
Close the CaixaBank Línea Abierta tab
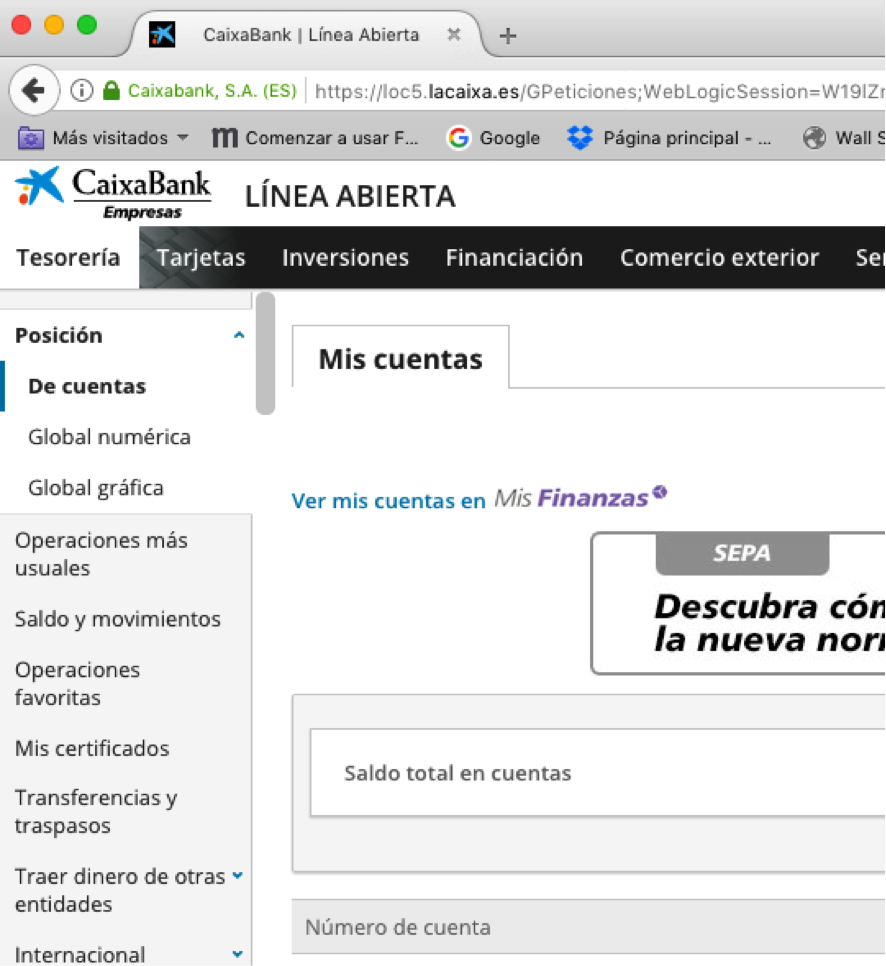coord(453,34)
